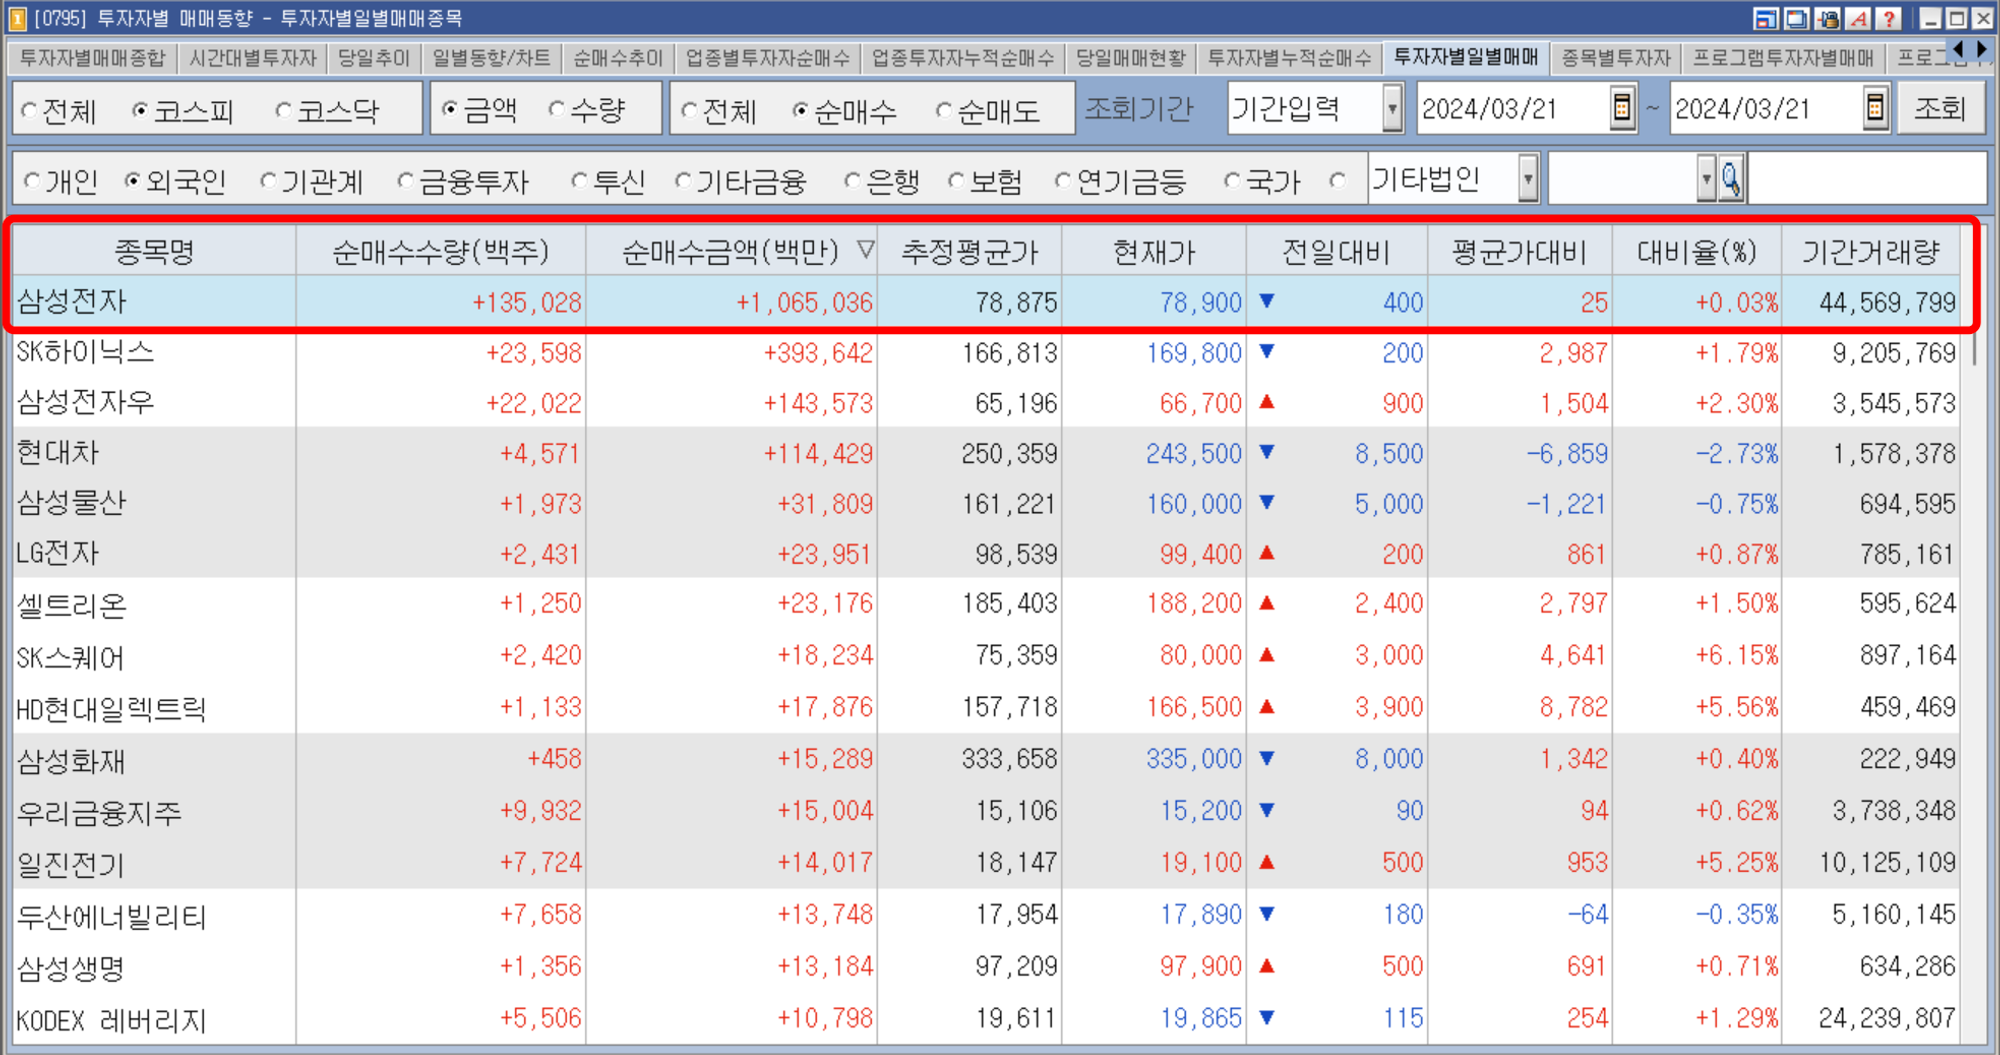Click the up arrow marker in 삼성전자우 row
Screen dimensions: 2000x1055
(x=1267, y=402)
